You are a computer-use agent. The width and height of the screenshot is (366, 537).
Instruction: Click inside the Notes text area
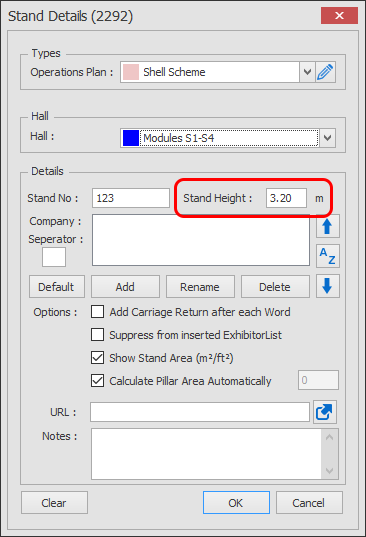coord(206,454)
